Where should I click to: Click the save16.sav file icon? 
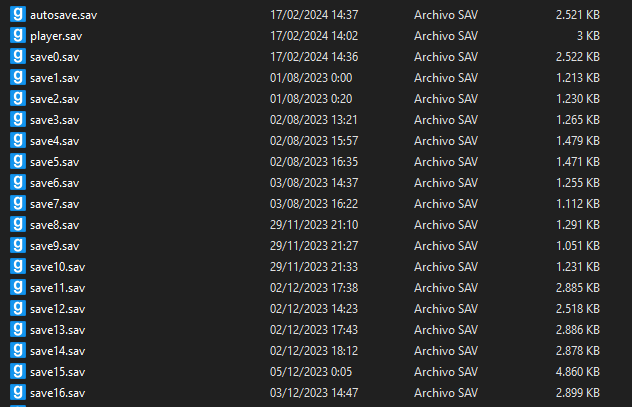click(18, 392)
